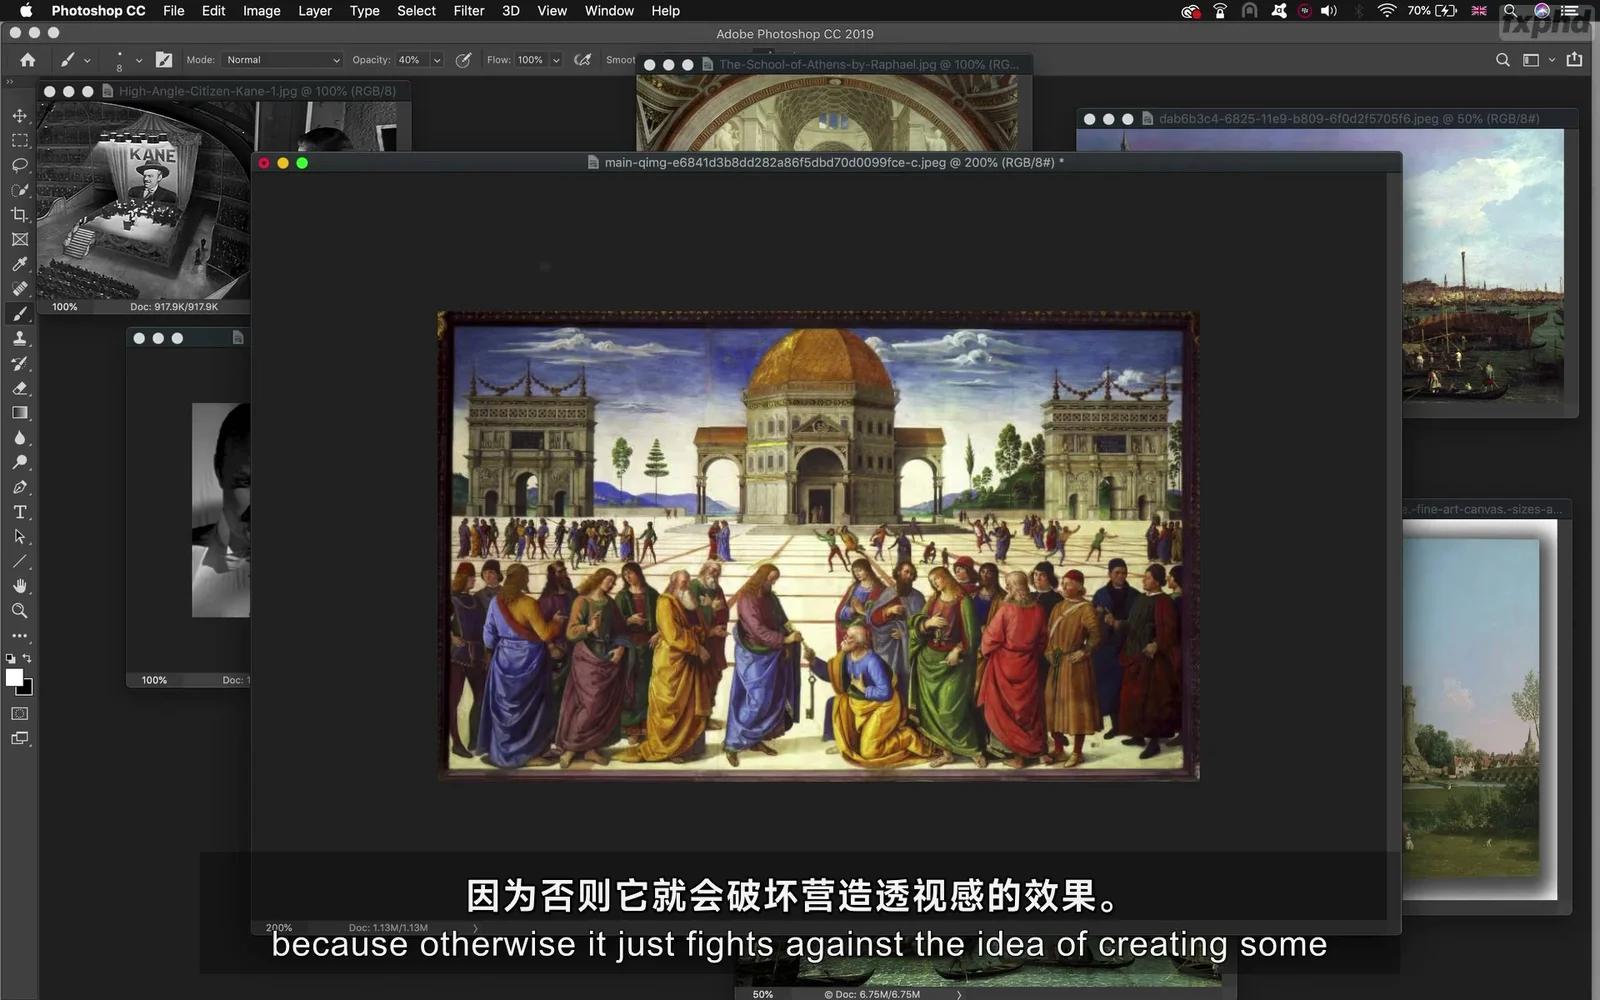Image resolution: width=1600 pixels, height=1000 pixels.
Task: Open Spotlight search in menu bar
Action: 1511,11
